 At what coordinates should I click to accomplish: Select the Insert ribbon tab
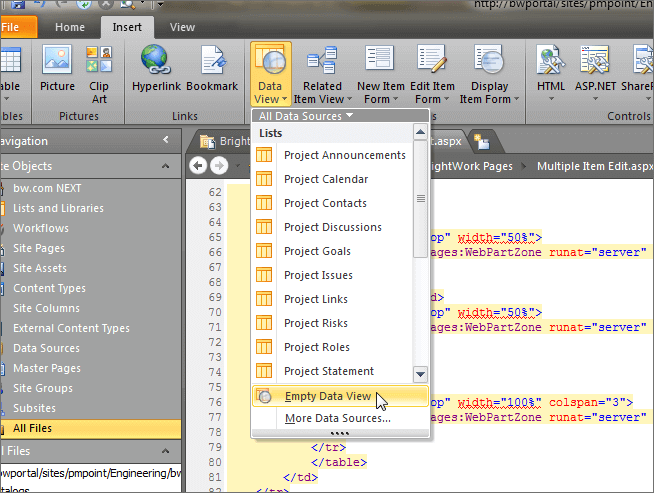coord(127,27)
